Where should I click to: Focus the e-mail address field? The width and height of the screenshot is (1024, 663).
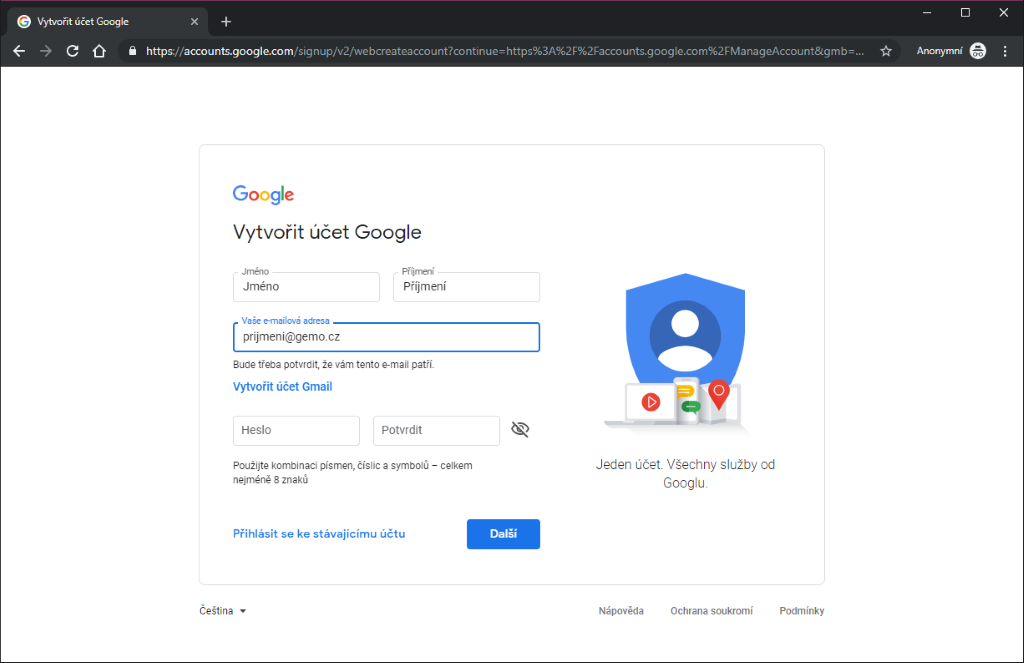[x=386, y=337]
